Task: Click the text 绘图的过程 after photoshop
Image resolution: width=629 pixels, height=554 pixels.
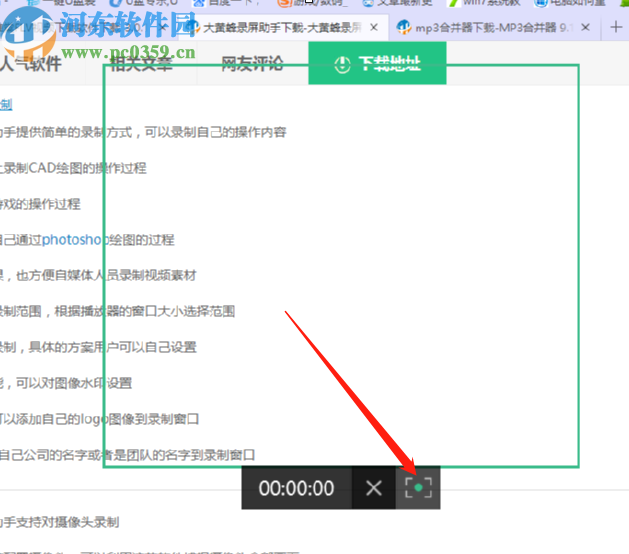Action: click(142, 240)
